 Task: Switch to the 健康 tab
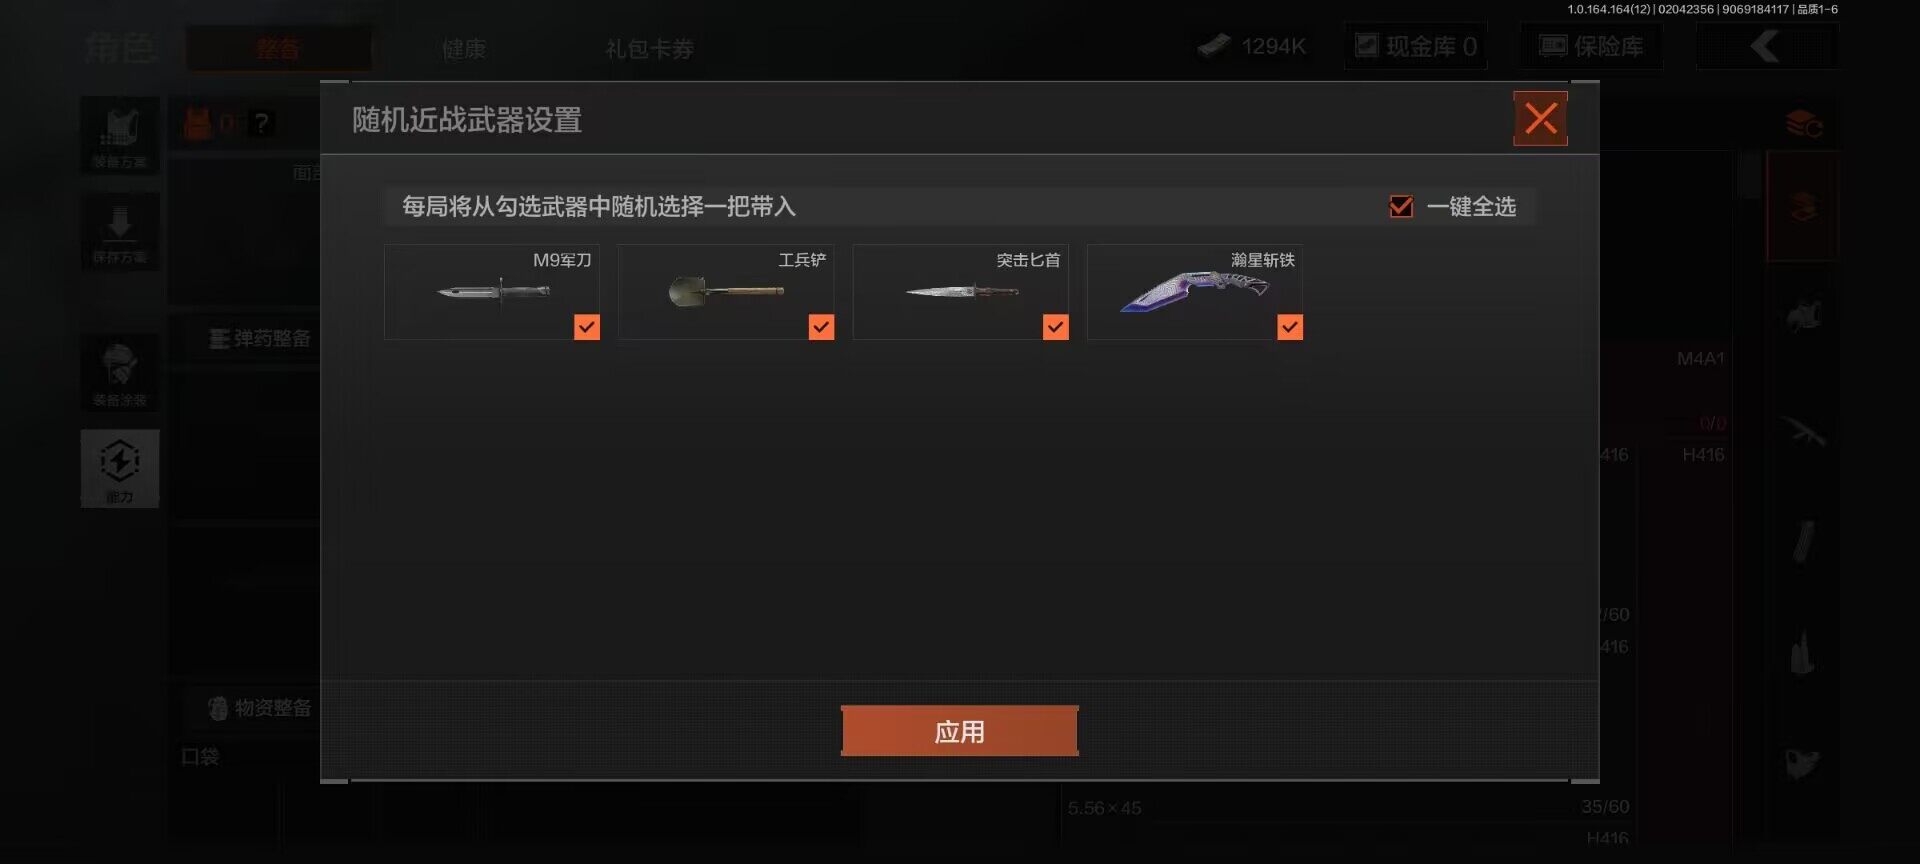pyautogui.click(x=464, y=48)
